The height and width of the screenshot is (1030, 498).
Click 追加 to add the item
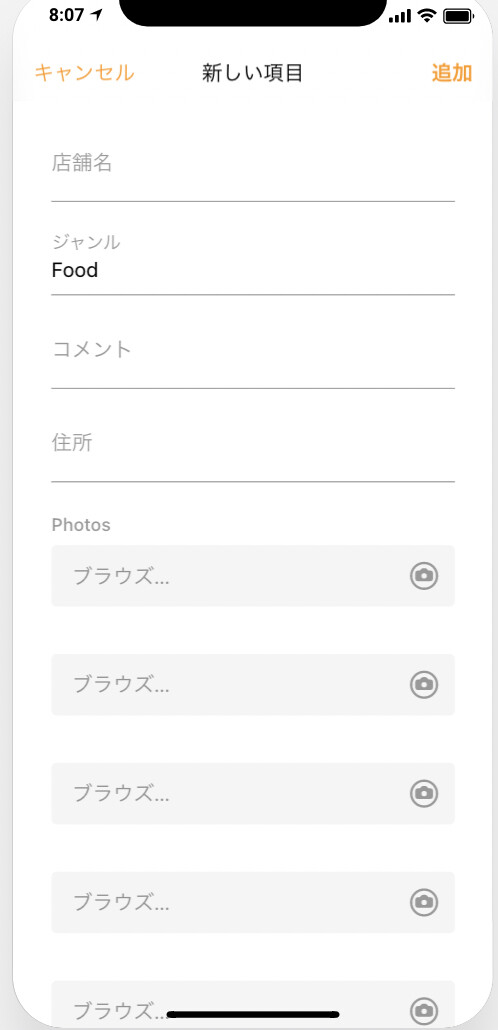[x=452, y=73]
